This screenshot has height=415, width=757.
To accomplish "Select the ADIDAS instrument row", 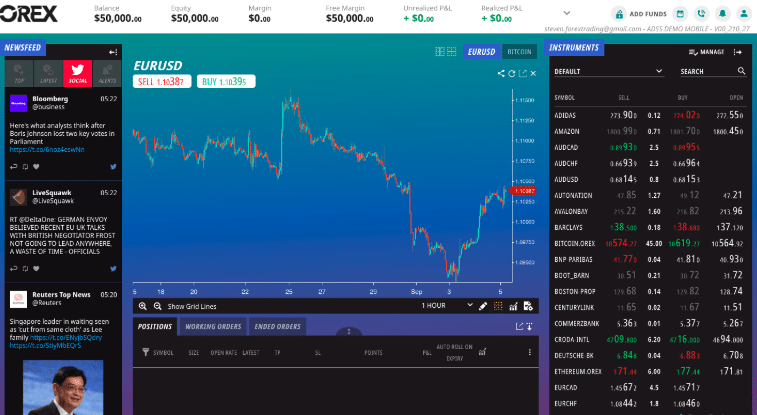I will pyautogui.click(x=650, y=115).
